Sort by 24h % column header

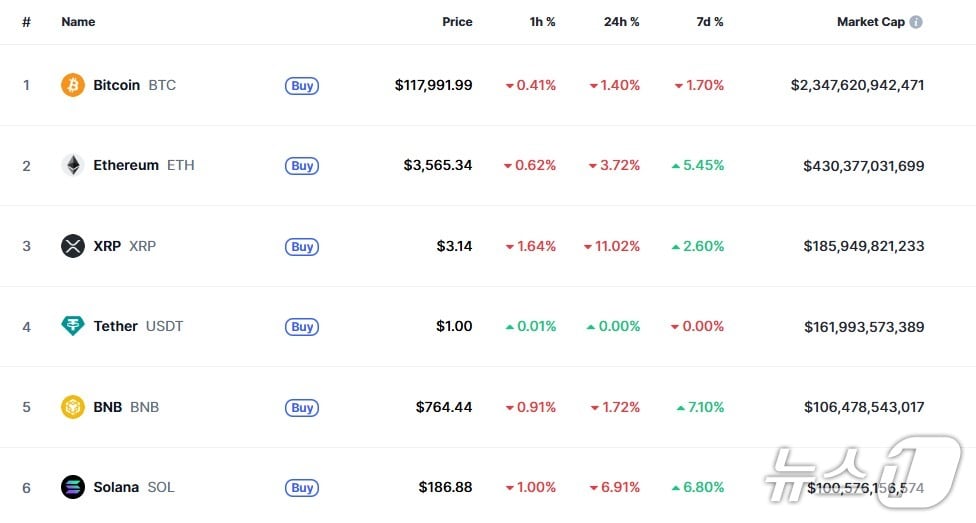(x=621, y=22)
